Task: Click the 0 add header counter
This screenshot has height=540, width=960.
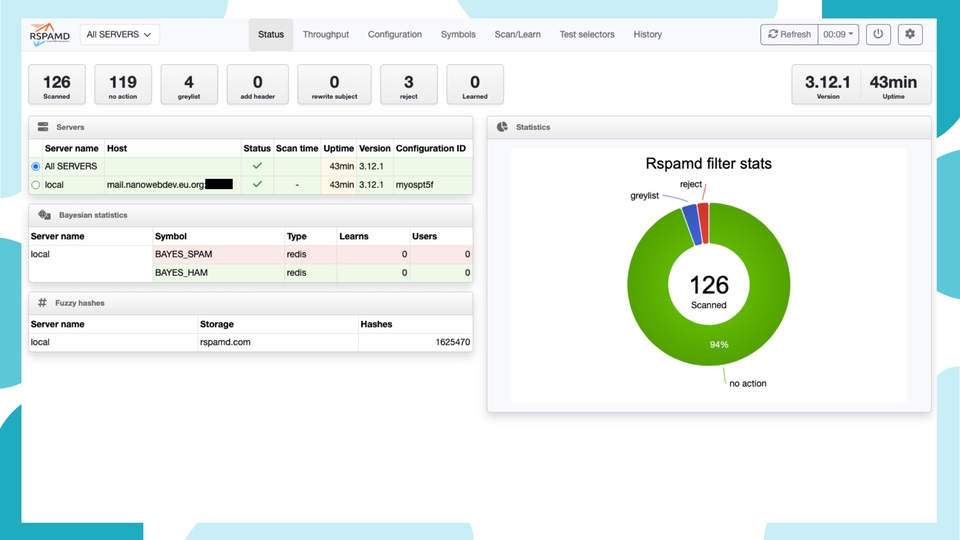Action: (x=258, y=84)
